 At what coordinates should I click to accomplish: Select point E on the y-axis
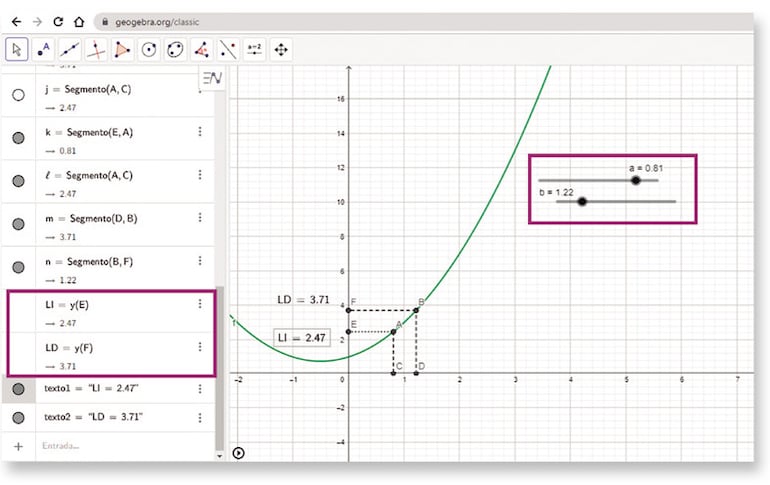[x=349, y=332]
